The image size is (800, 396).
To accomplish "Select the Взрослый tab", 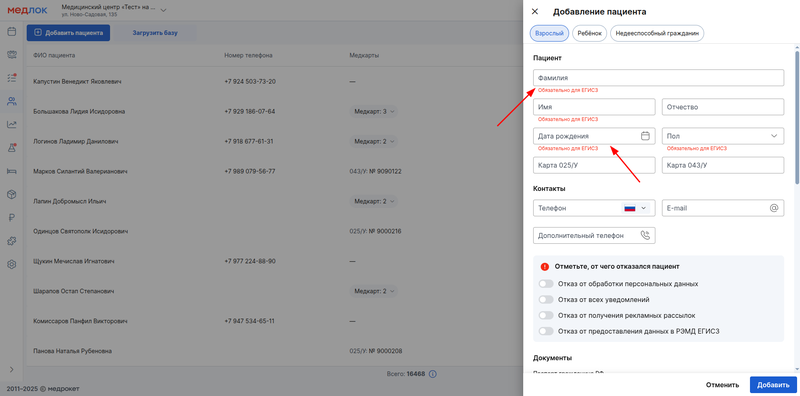I will click(549, 33).
